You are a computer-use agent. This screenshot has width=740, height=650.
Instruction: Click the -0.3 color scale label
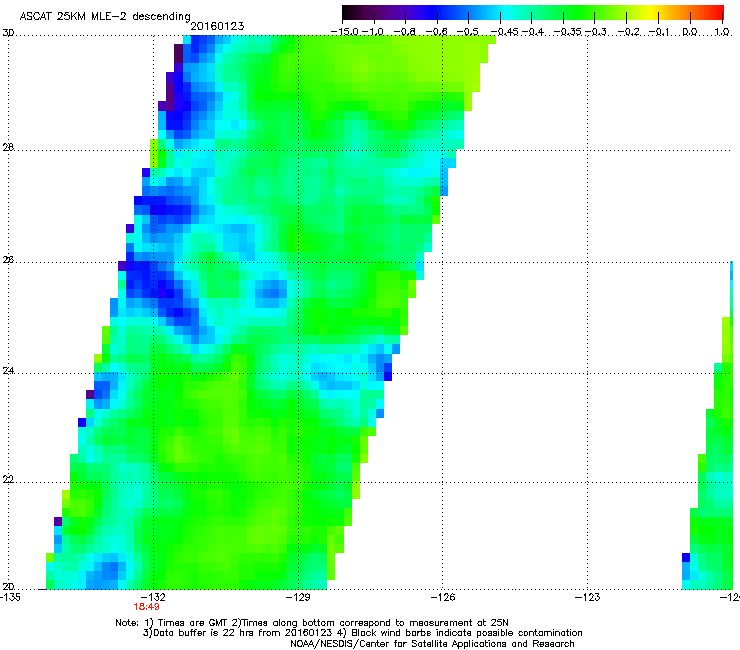coord(596,32)
